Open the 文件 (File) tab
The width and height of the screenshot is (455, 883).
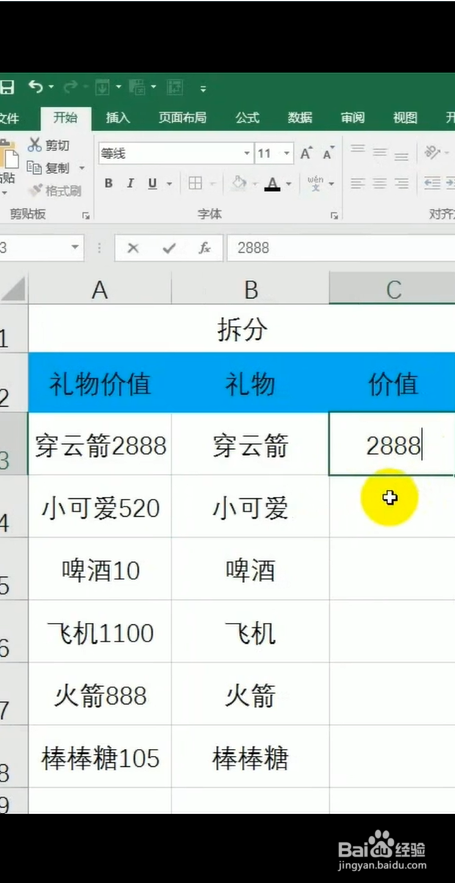click(8, 118)
